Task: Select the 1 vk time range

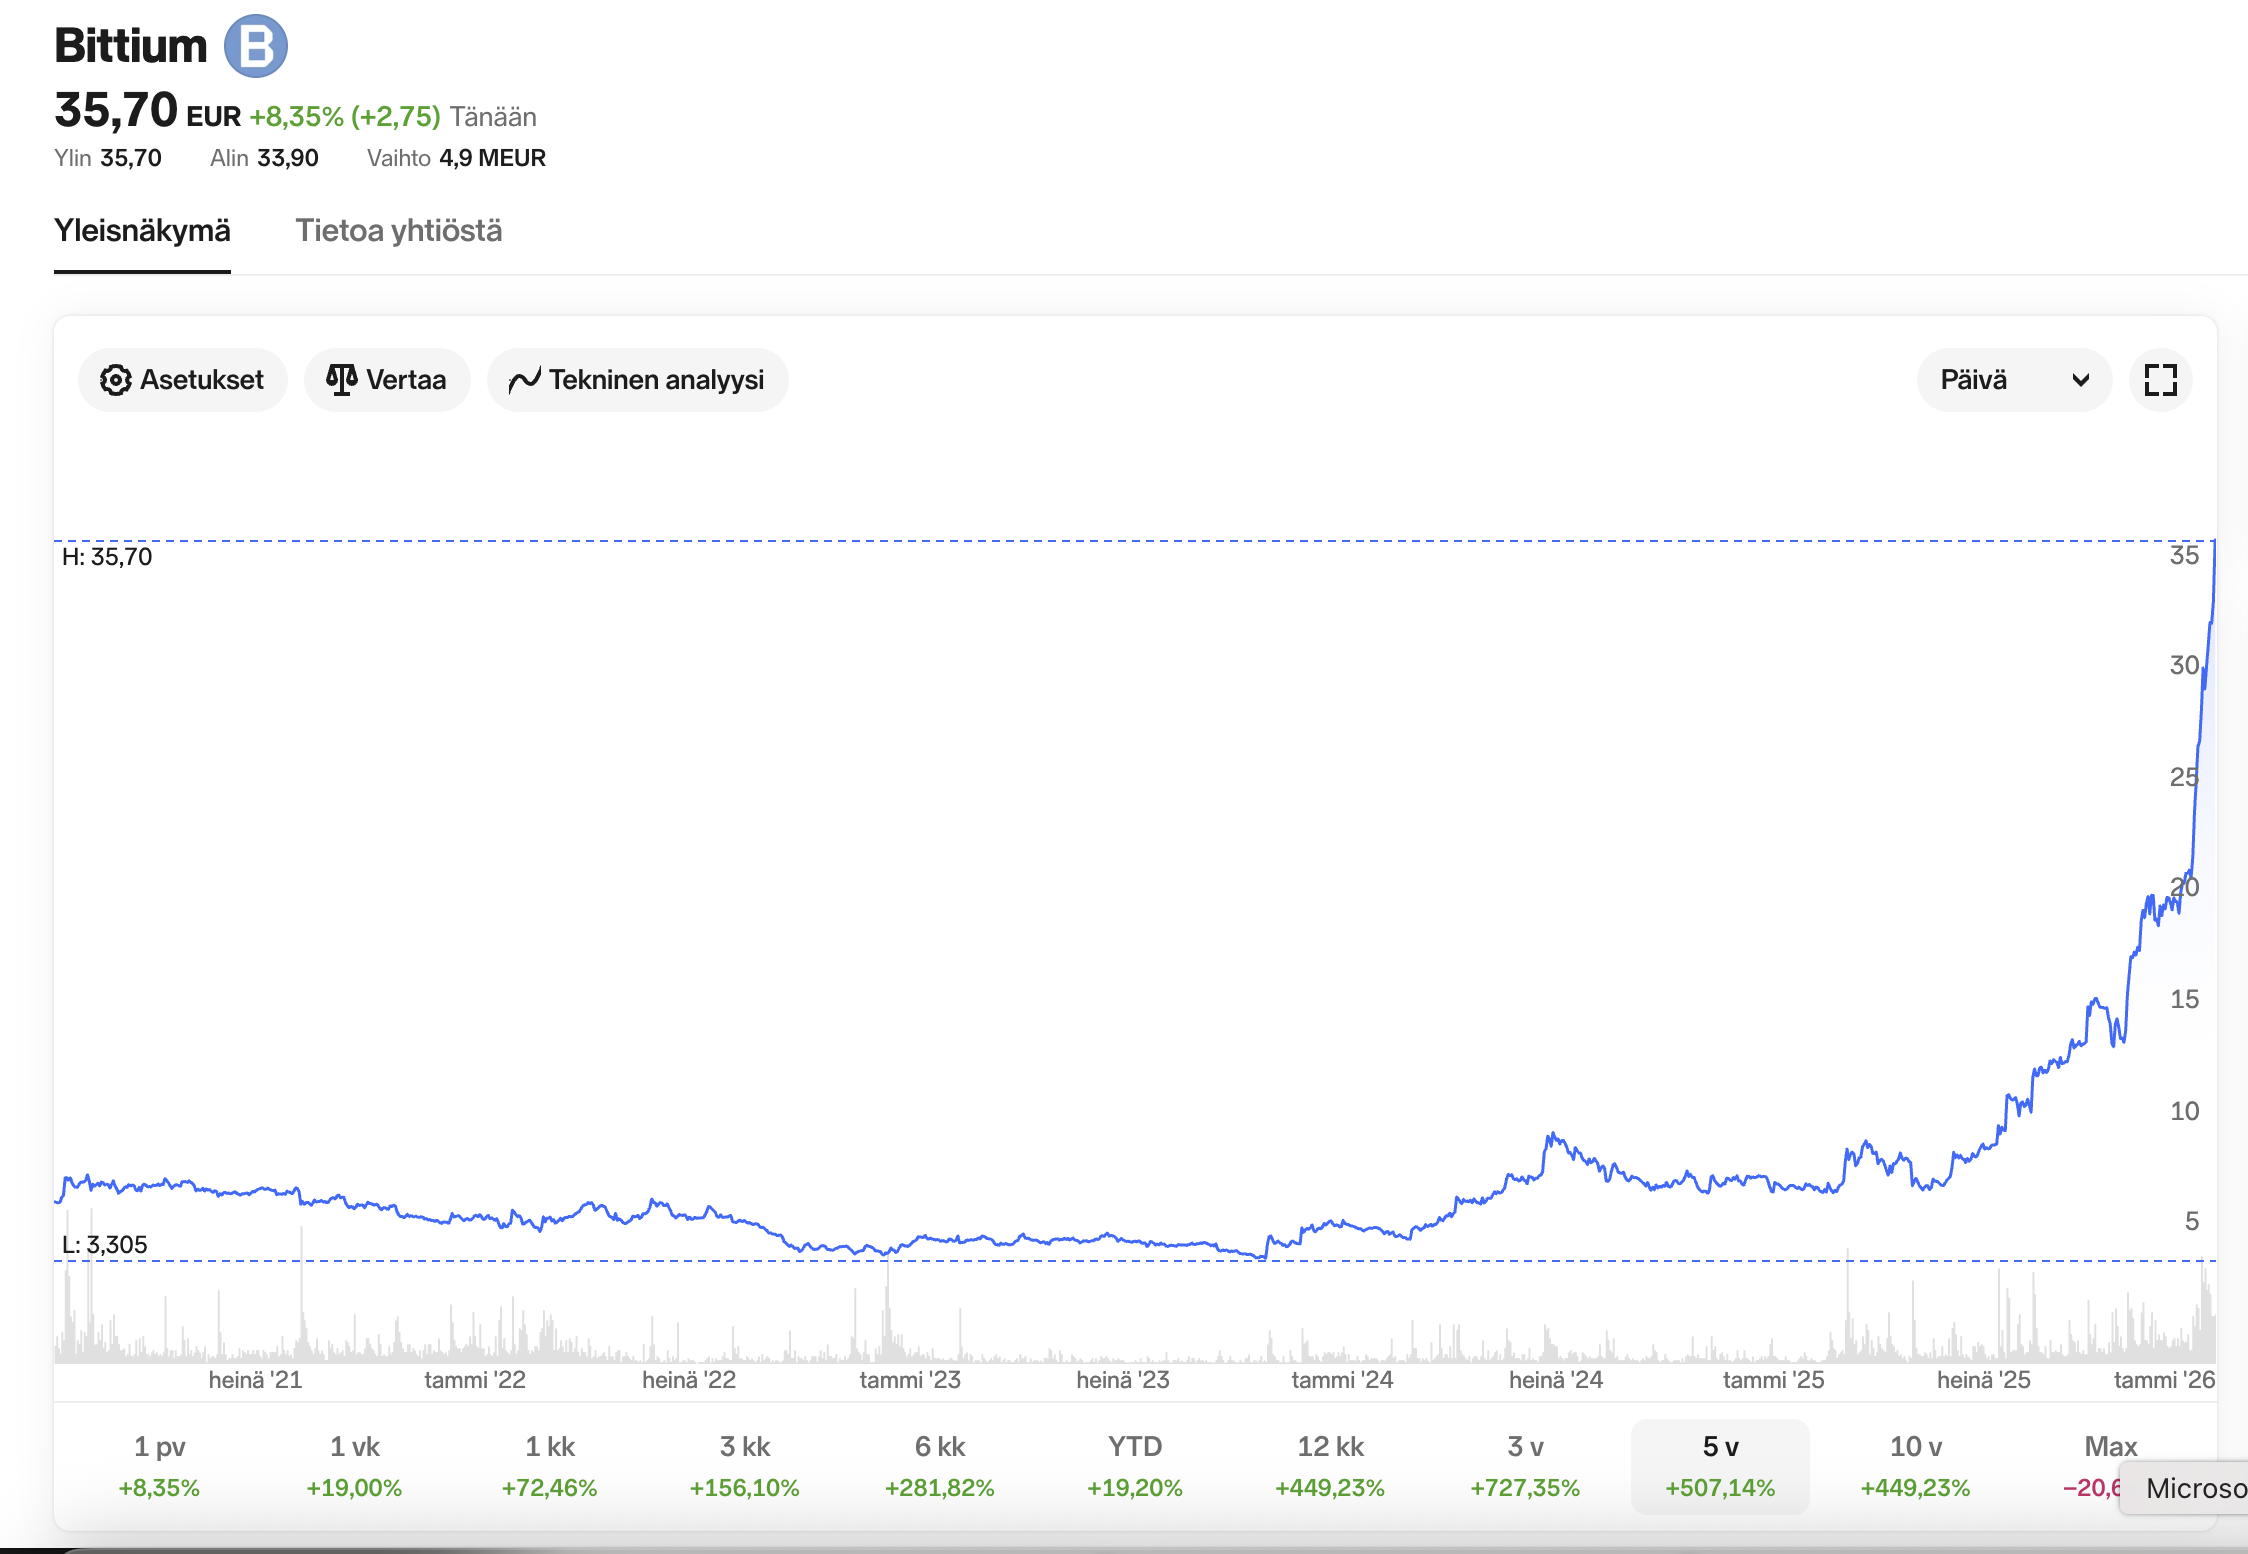Action: [354, 1465]
